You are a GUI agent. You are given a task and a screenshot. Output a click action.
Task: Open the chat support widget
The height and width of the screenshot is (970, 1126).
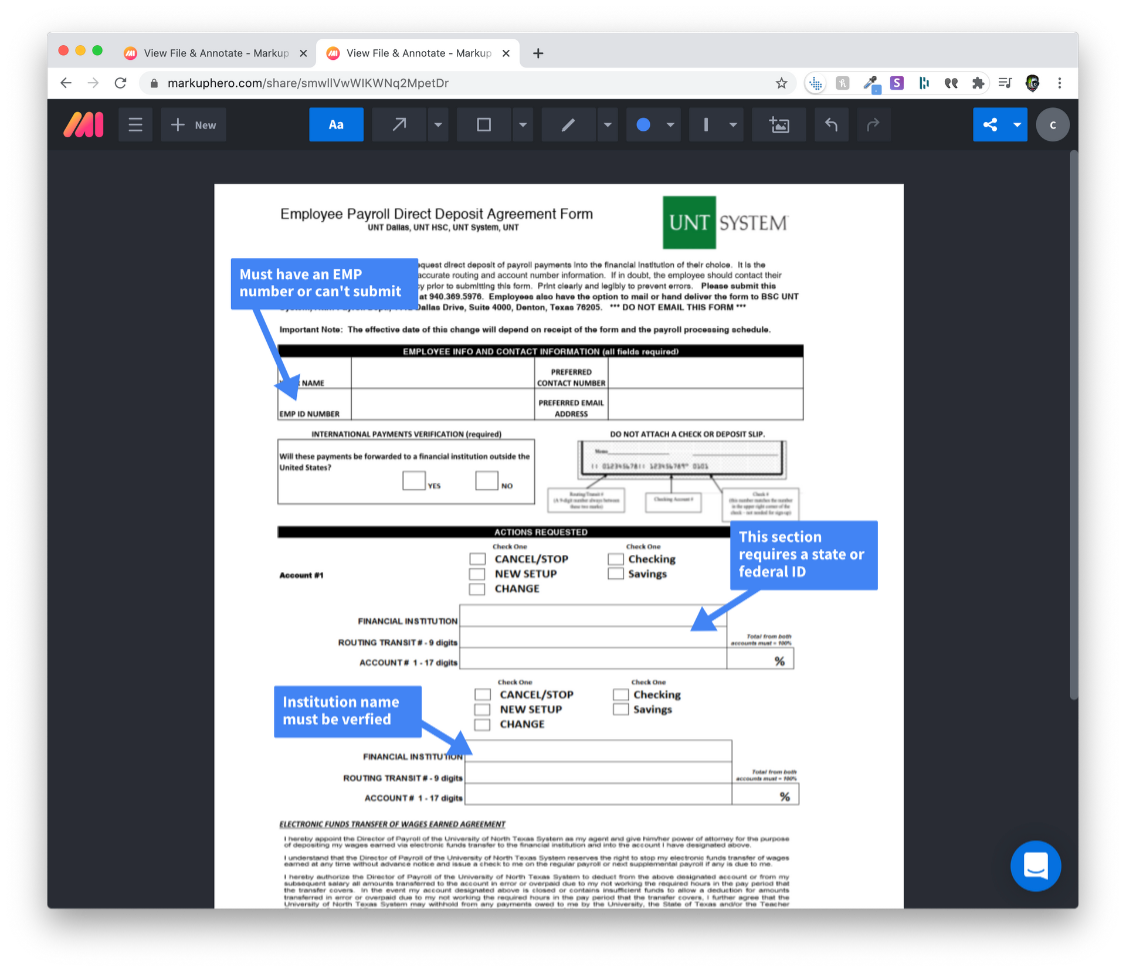(1036, 866)
